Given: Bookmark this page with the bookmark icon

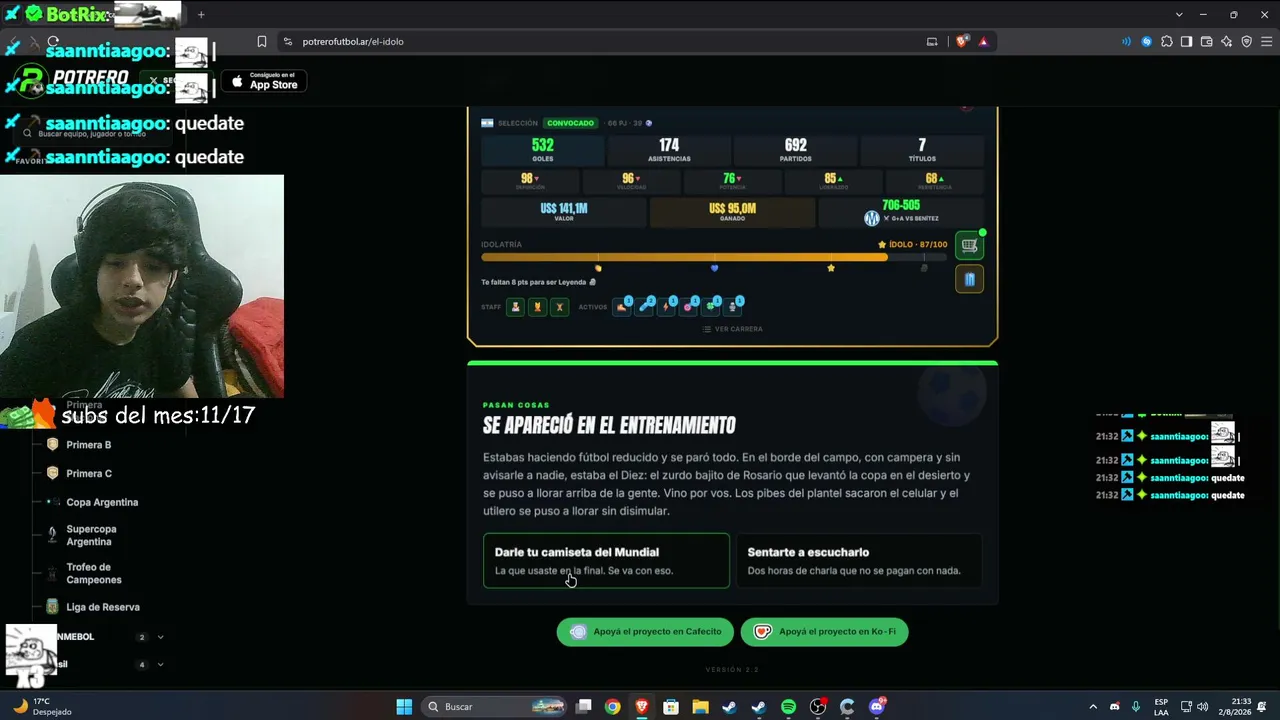Looking at the screenshot, I should click(262, 41).
